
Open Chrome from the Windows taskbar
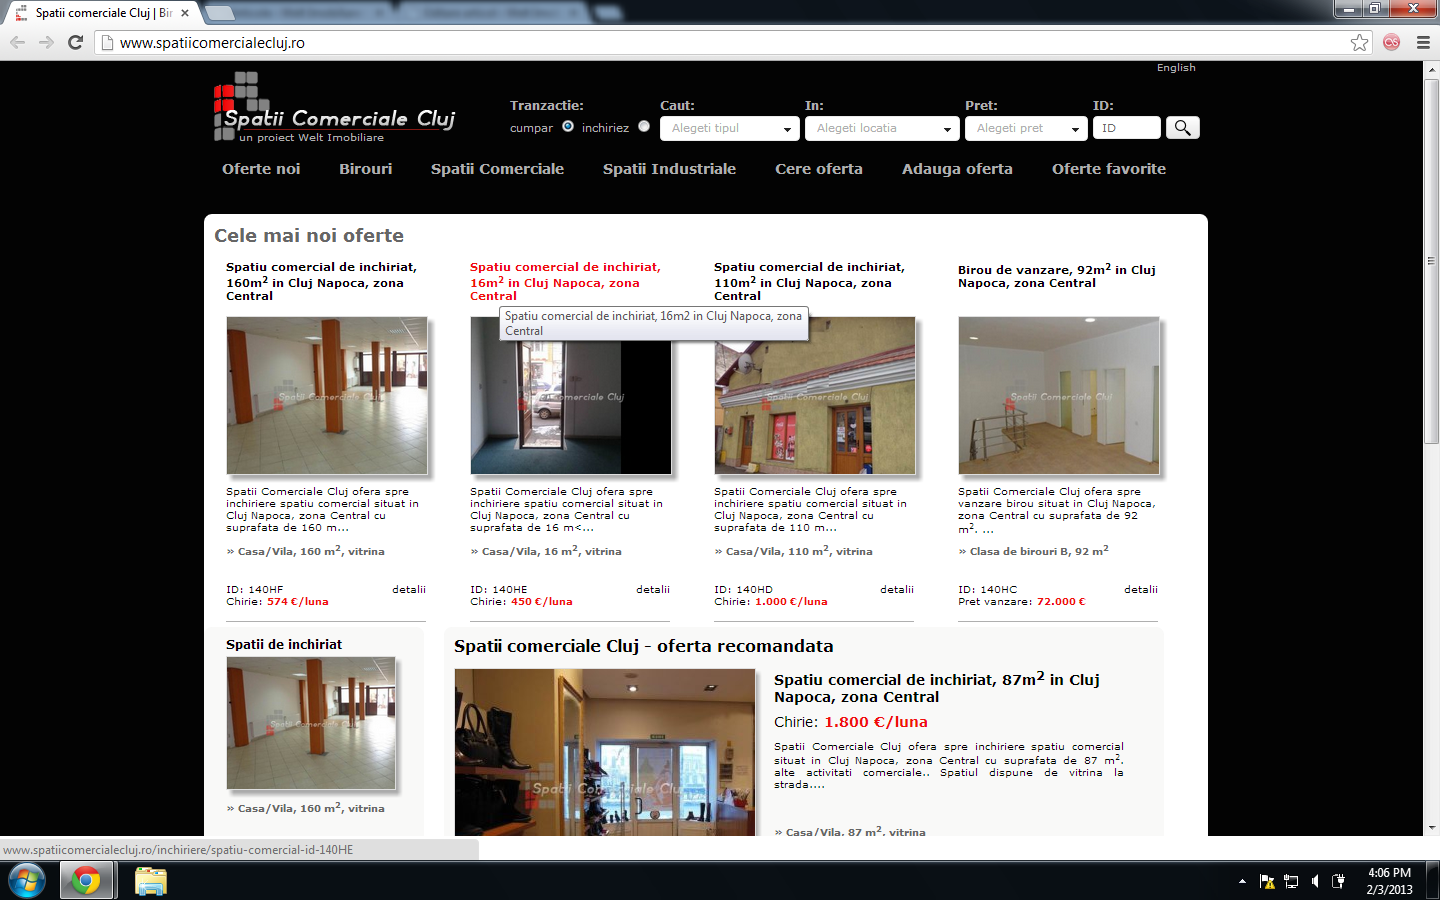tap(86, 881)
